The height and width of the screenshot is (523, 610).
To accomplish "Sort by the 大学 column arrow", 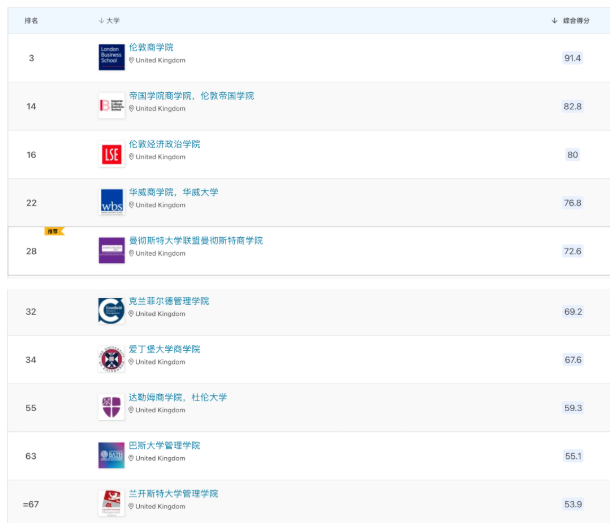I will pos(102,21).
